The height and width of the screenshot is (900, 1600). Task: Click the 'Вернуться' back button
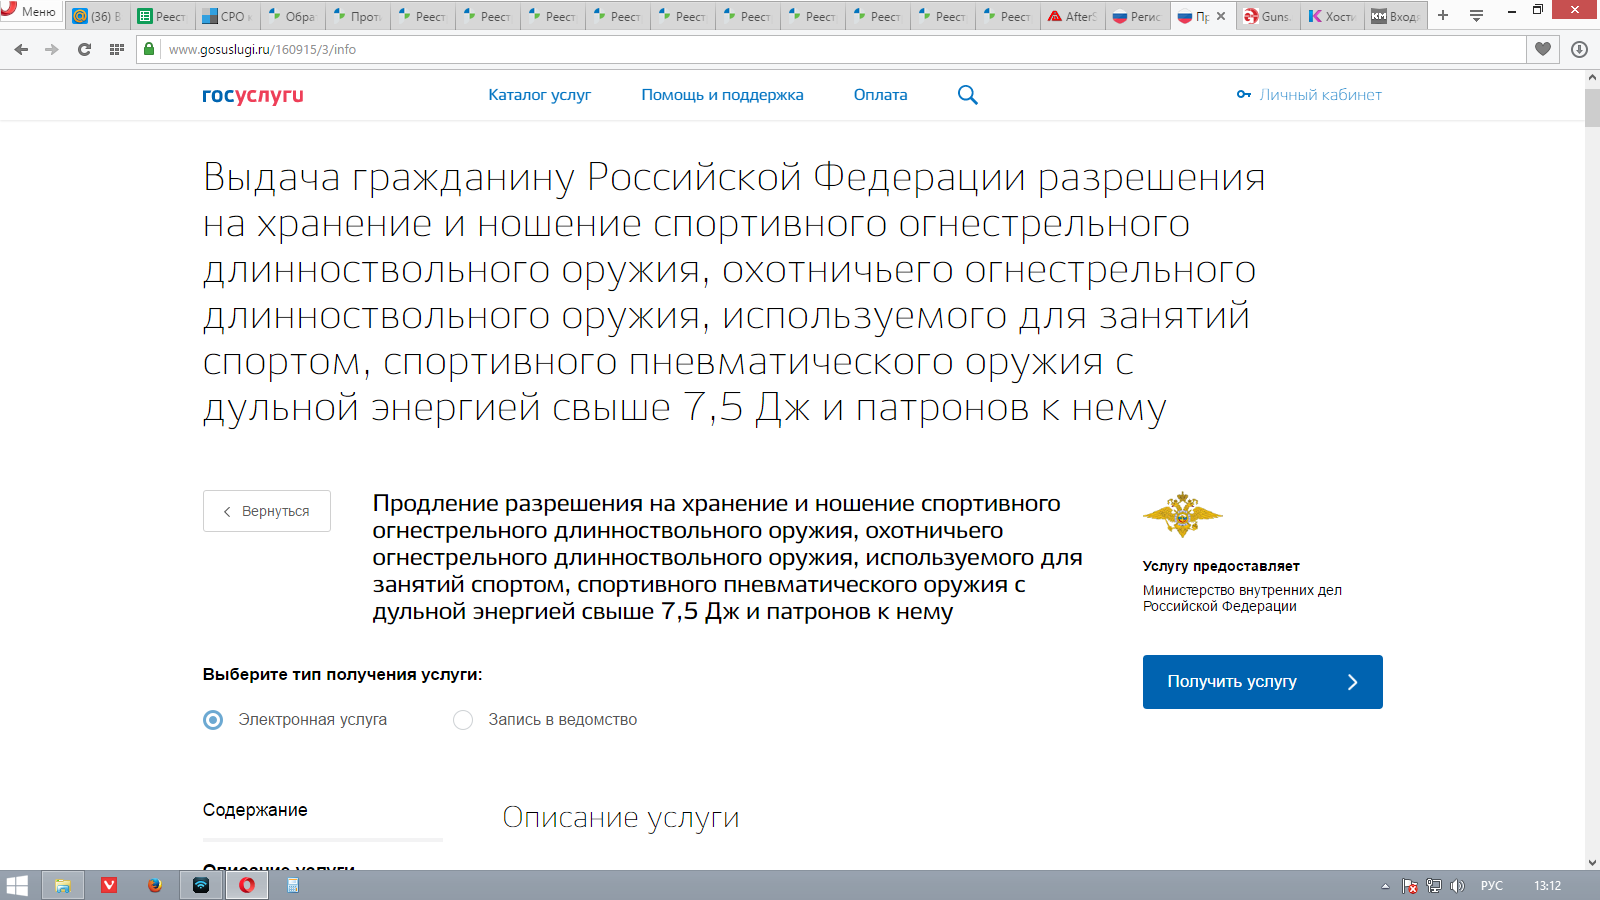point(267,511)
